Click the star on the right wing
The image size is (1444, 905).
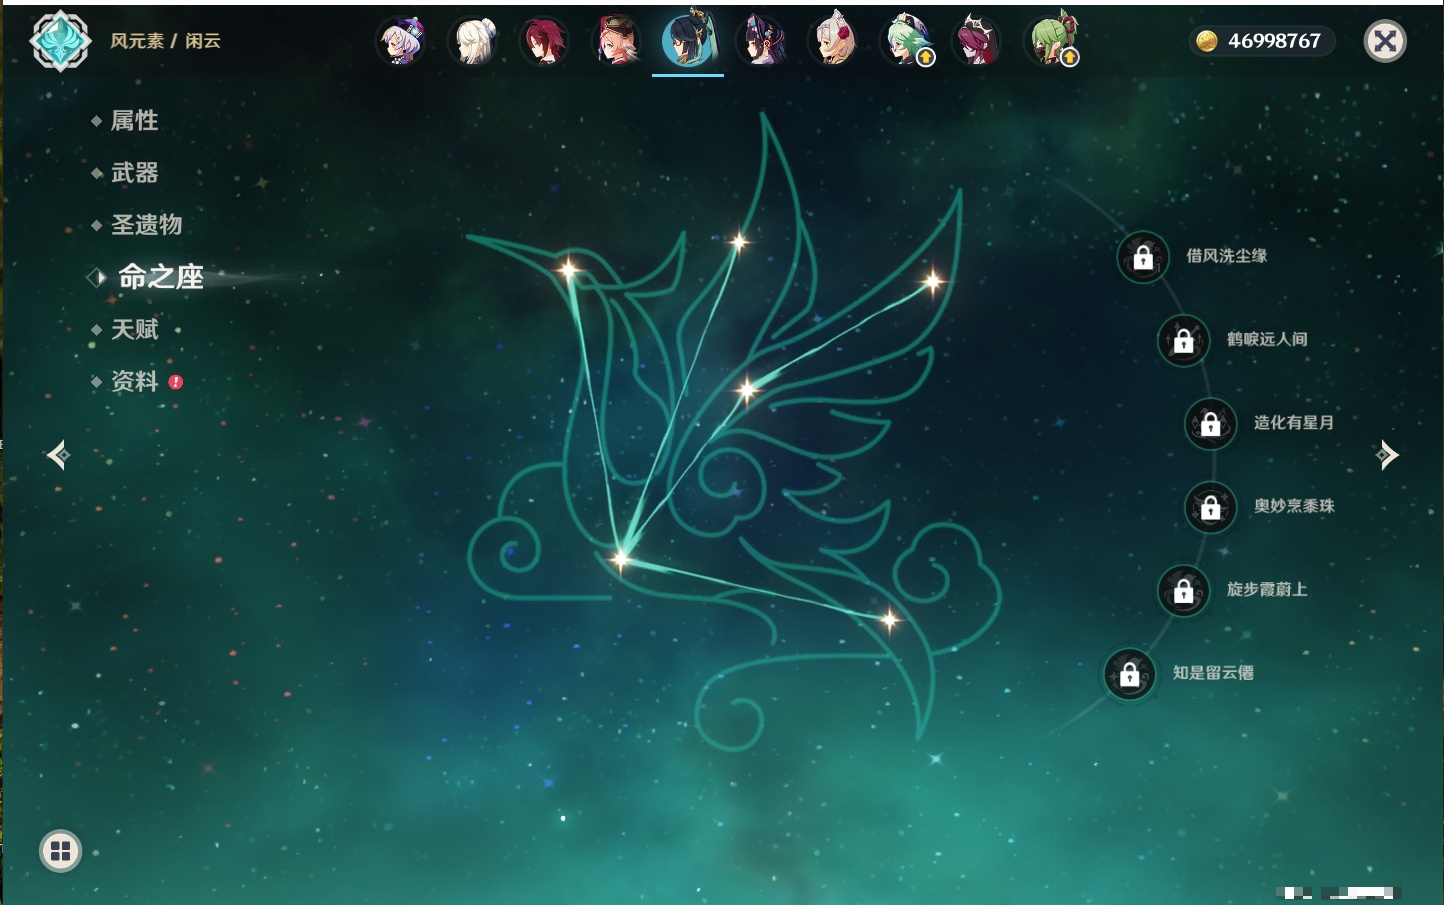coord(932,282)
